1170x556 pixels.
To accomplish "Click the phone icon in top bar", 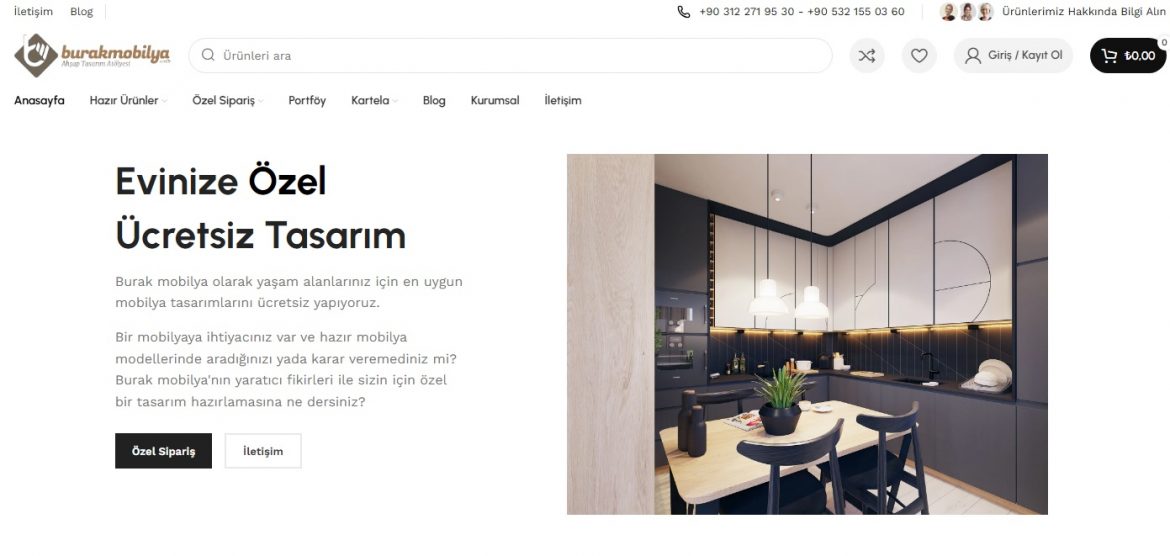I will coord(683,11).
